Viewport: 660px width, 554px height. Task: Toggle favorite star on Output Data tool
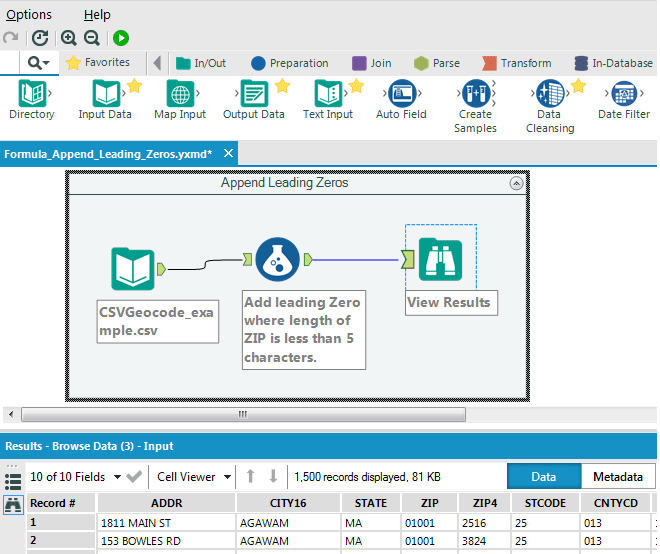(281, 87)
